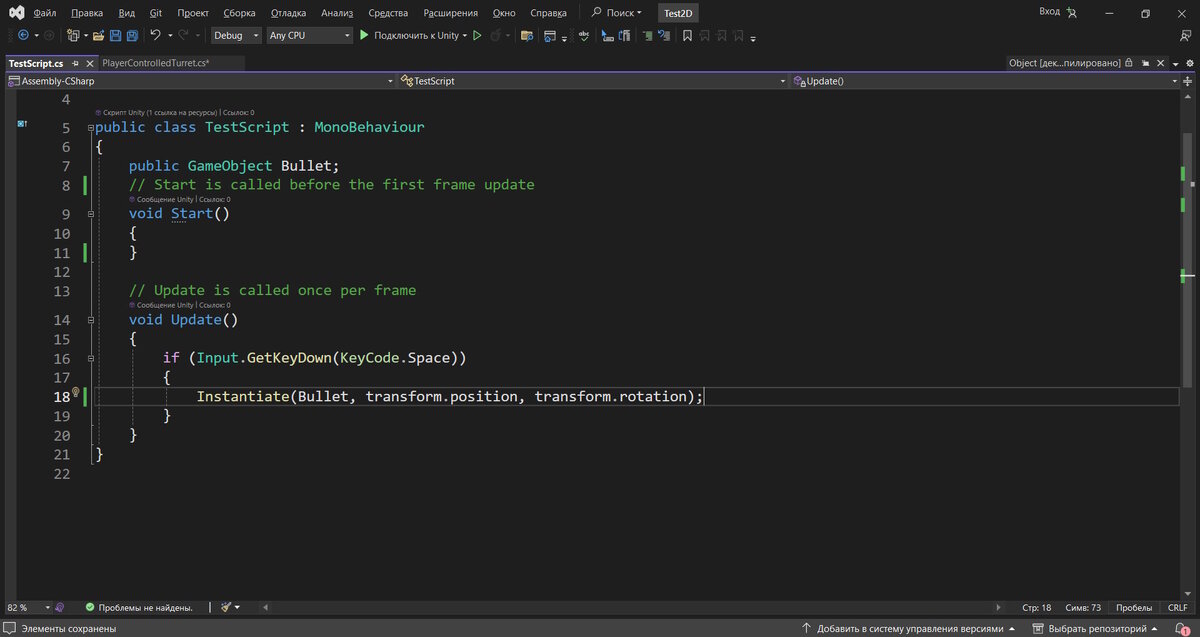The image size is (1200, 637).
Task: Click the Поиск search button
Action: [617, 13]
